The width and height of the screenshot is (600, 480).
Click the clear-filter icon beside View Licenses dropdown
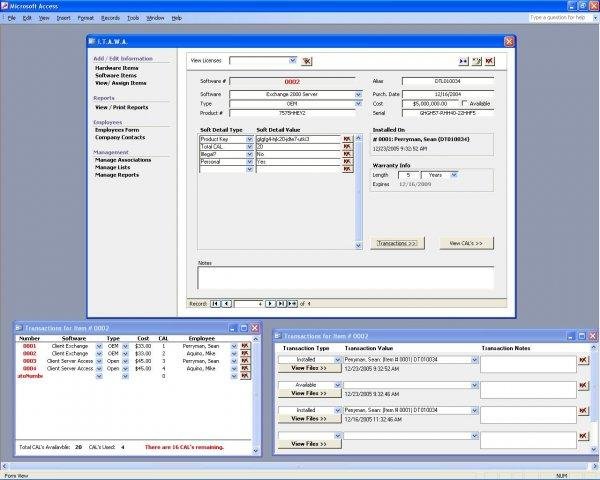(307, 61)
